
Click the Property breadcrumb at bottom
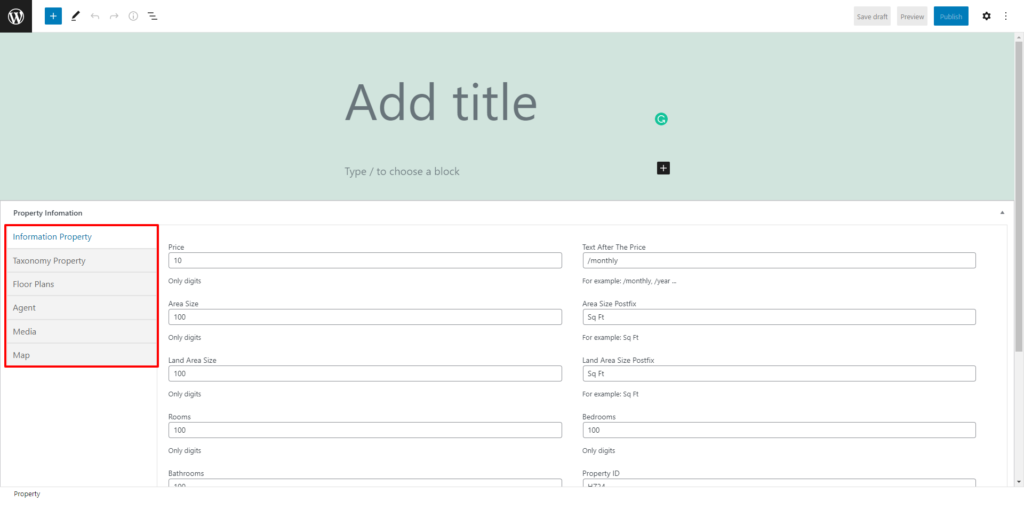pos(27,494)
